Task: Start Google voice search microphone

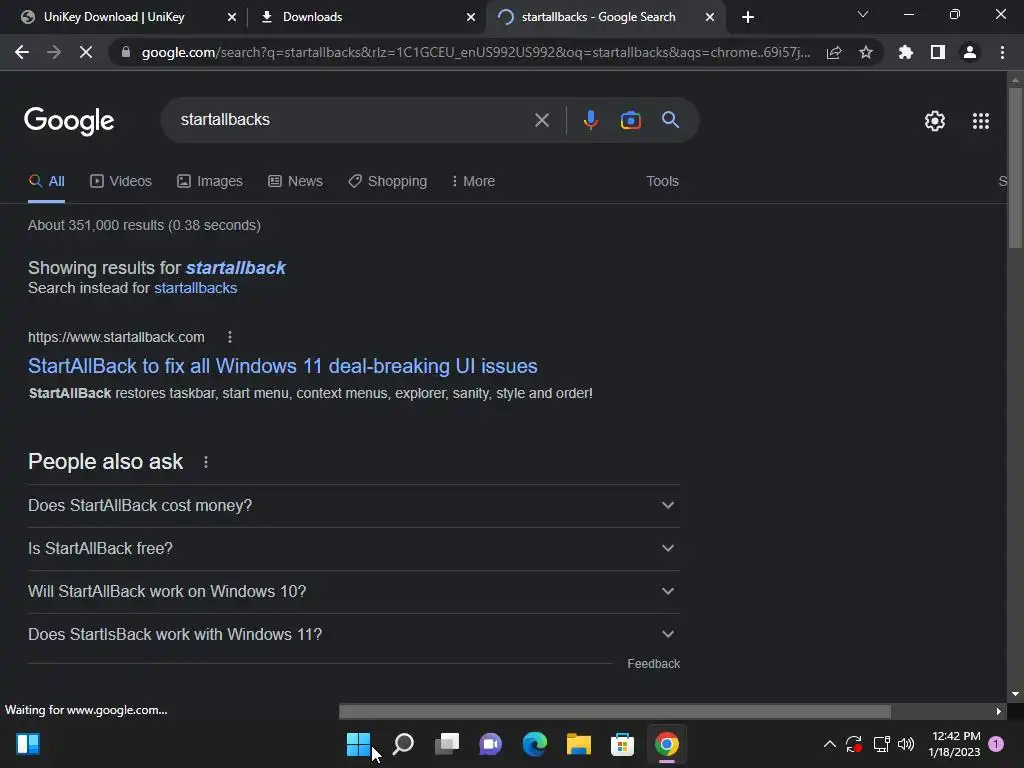Action: (x=590, y=120)
